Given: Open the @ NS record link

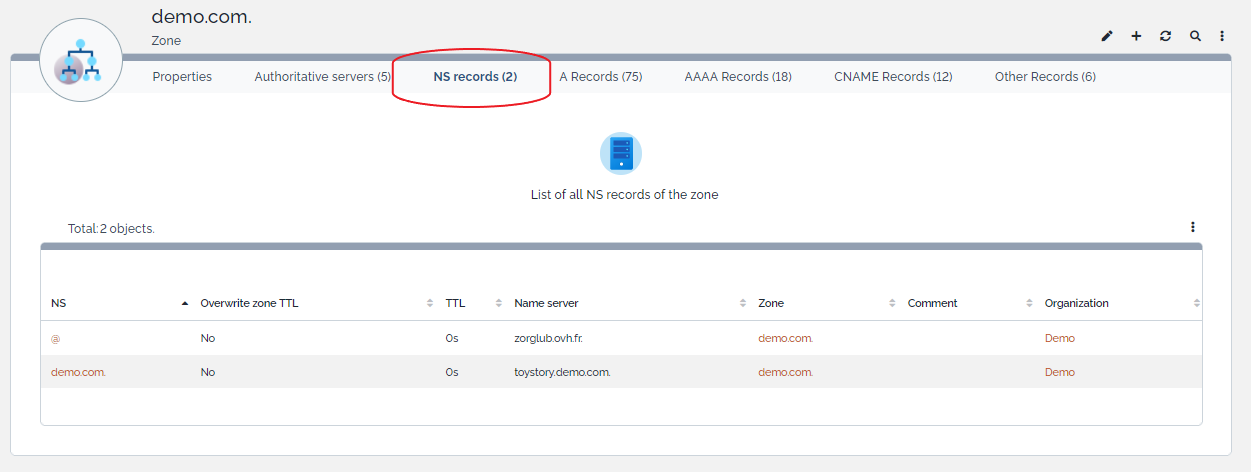Looking at the screenshot, I should [56, 339].
